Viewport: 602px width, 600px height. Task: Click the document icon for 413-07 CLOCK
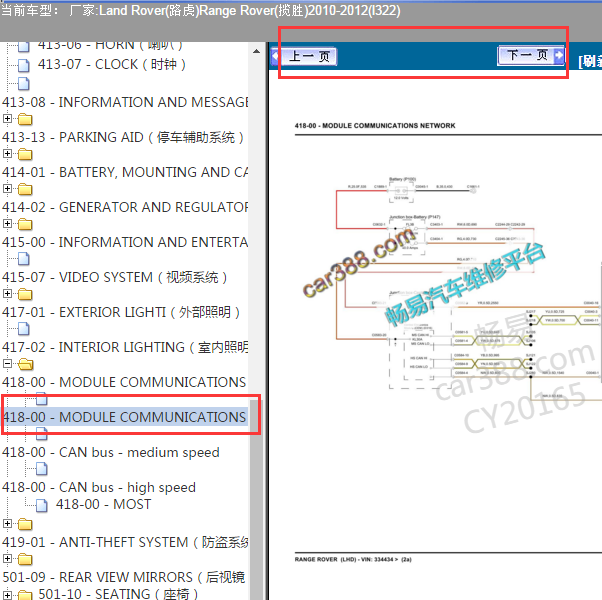tap(24, 65)
